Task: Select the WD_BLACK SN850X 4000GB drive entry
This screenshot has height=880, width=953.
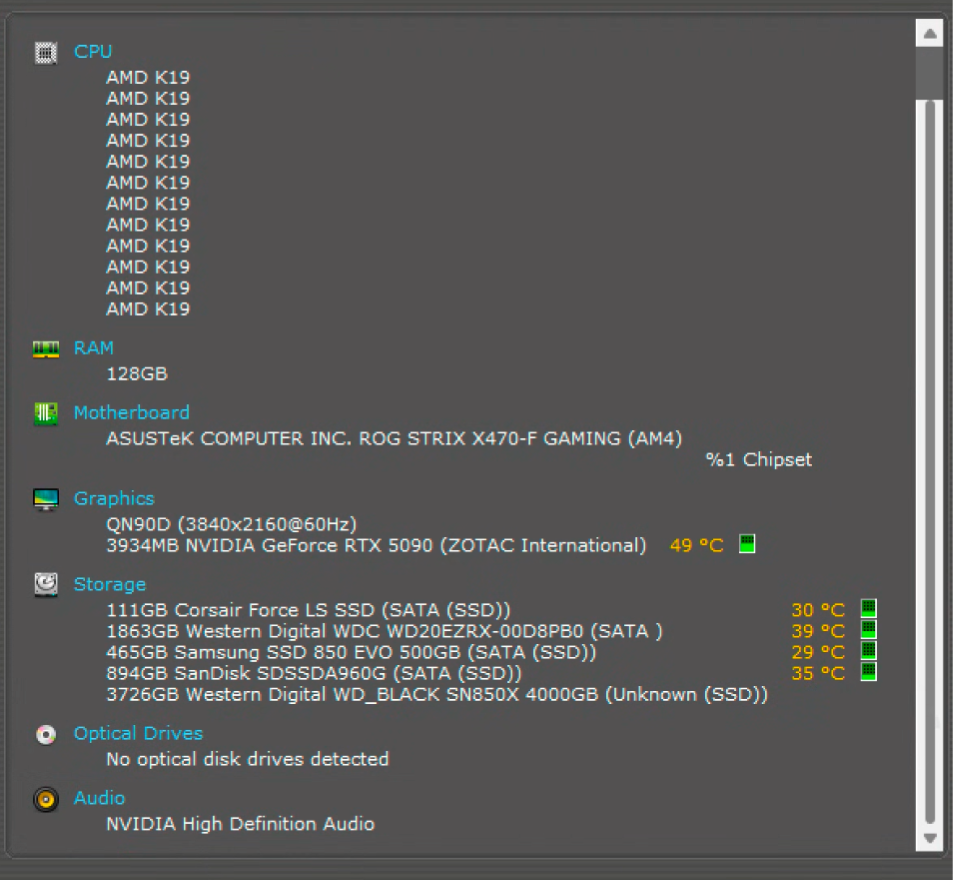Action: point(437,695)
